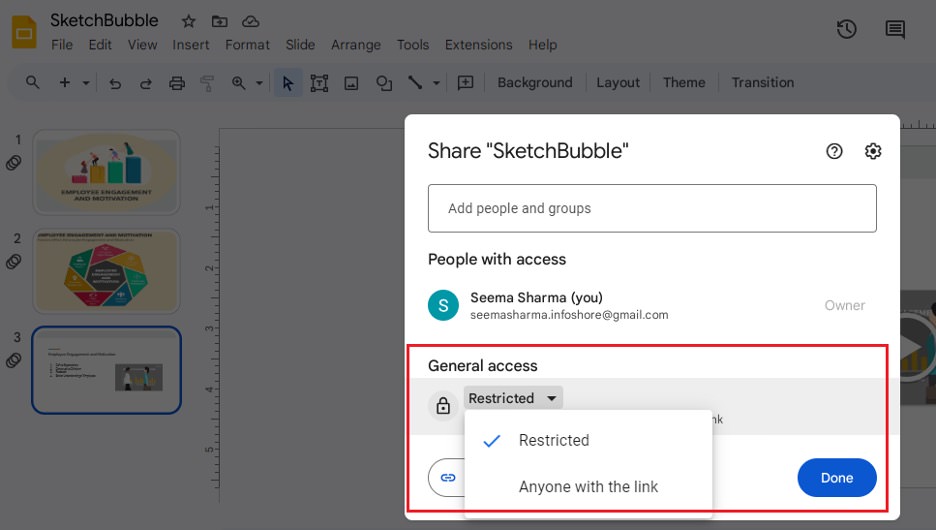The width and height of the screenshot is (936, 530).
Task: Click the add comment toolbar icon
Action: click(x=466, y=82)
